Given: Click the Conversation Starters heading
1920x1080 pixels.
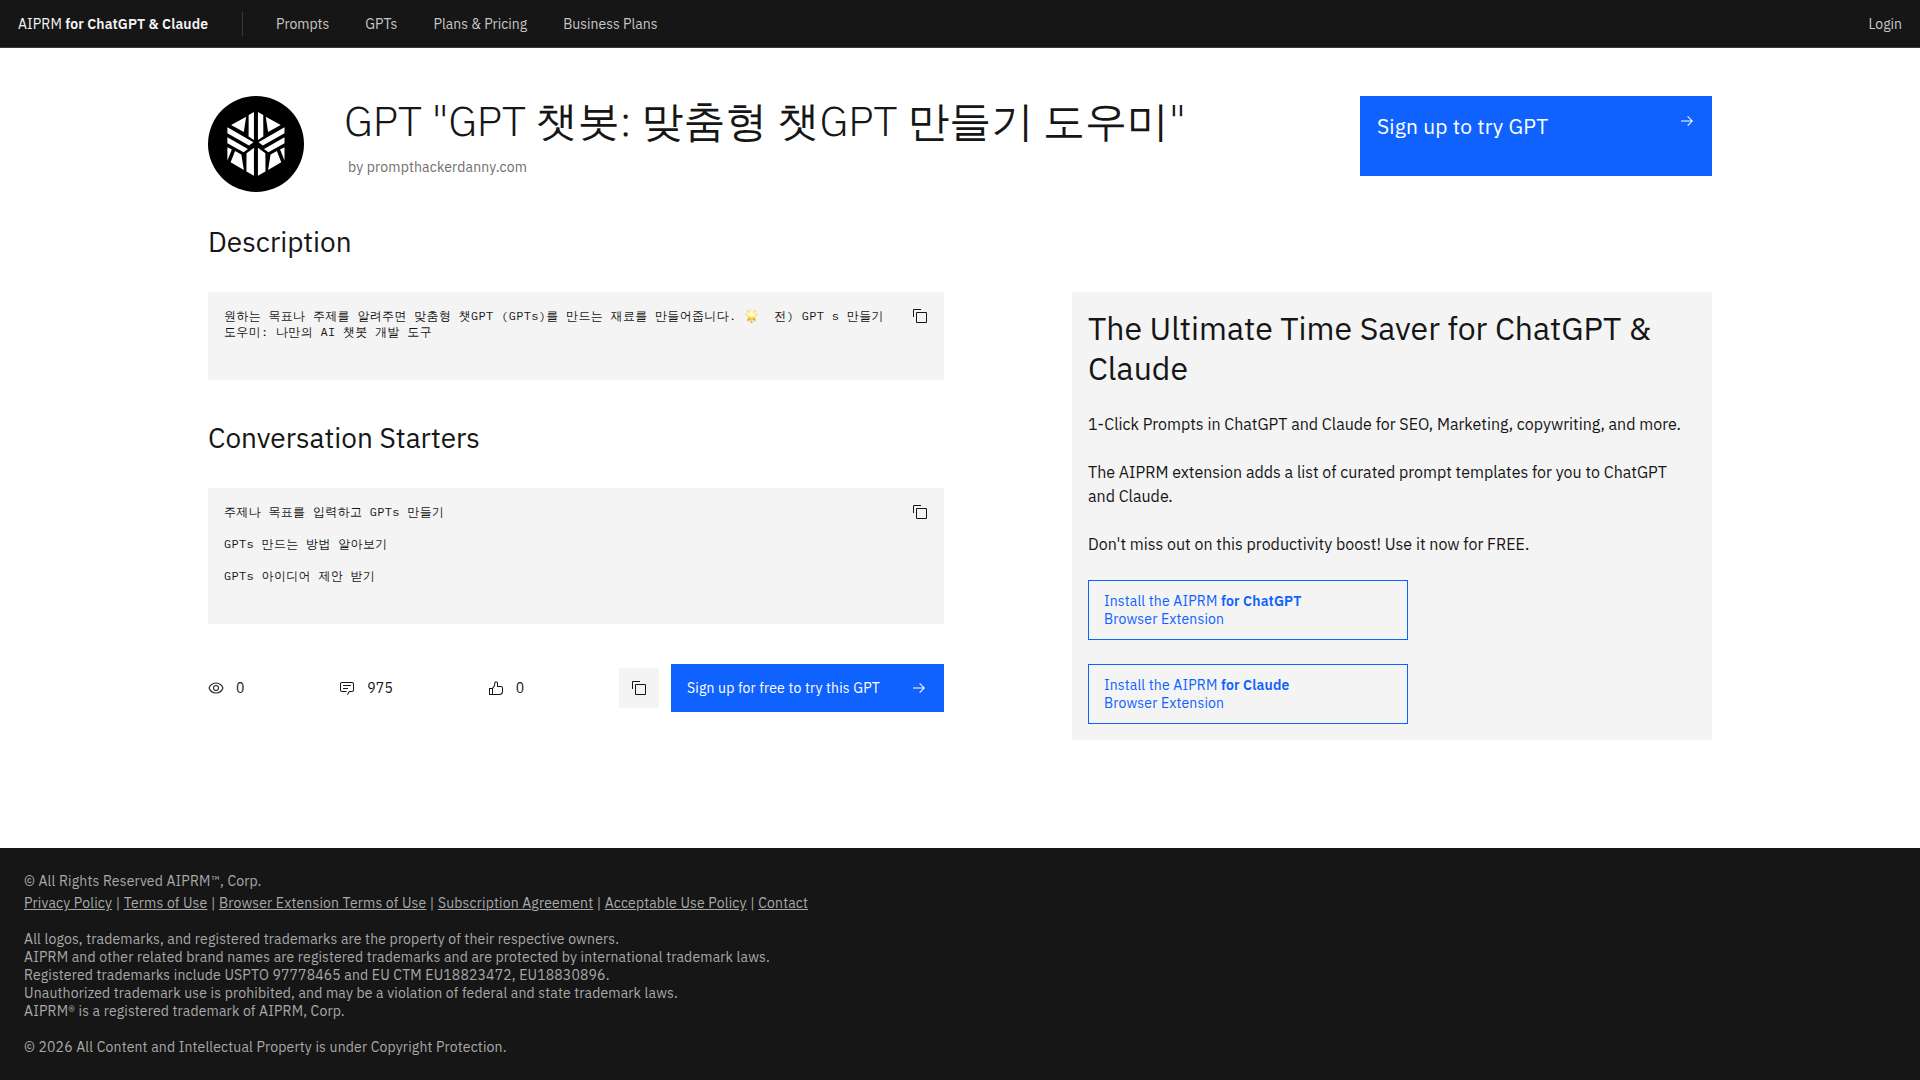Looking at the screenshot, I should pyautogui.click(x=343, y=439).
